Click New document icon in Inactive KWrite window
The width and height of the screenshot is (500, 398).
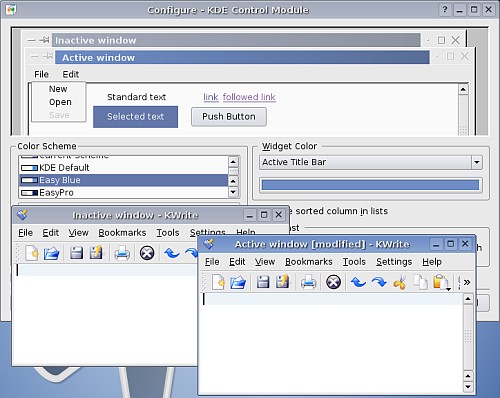32,253
